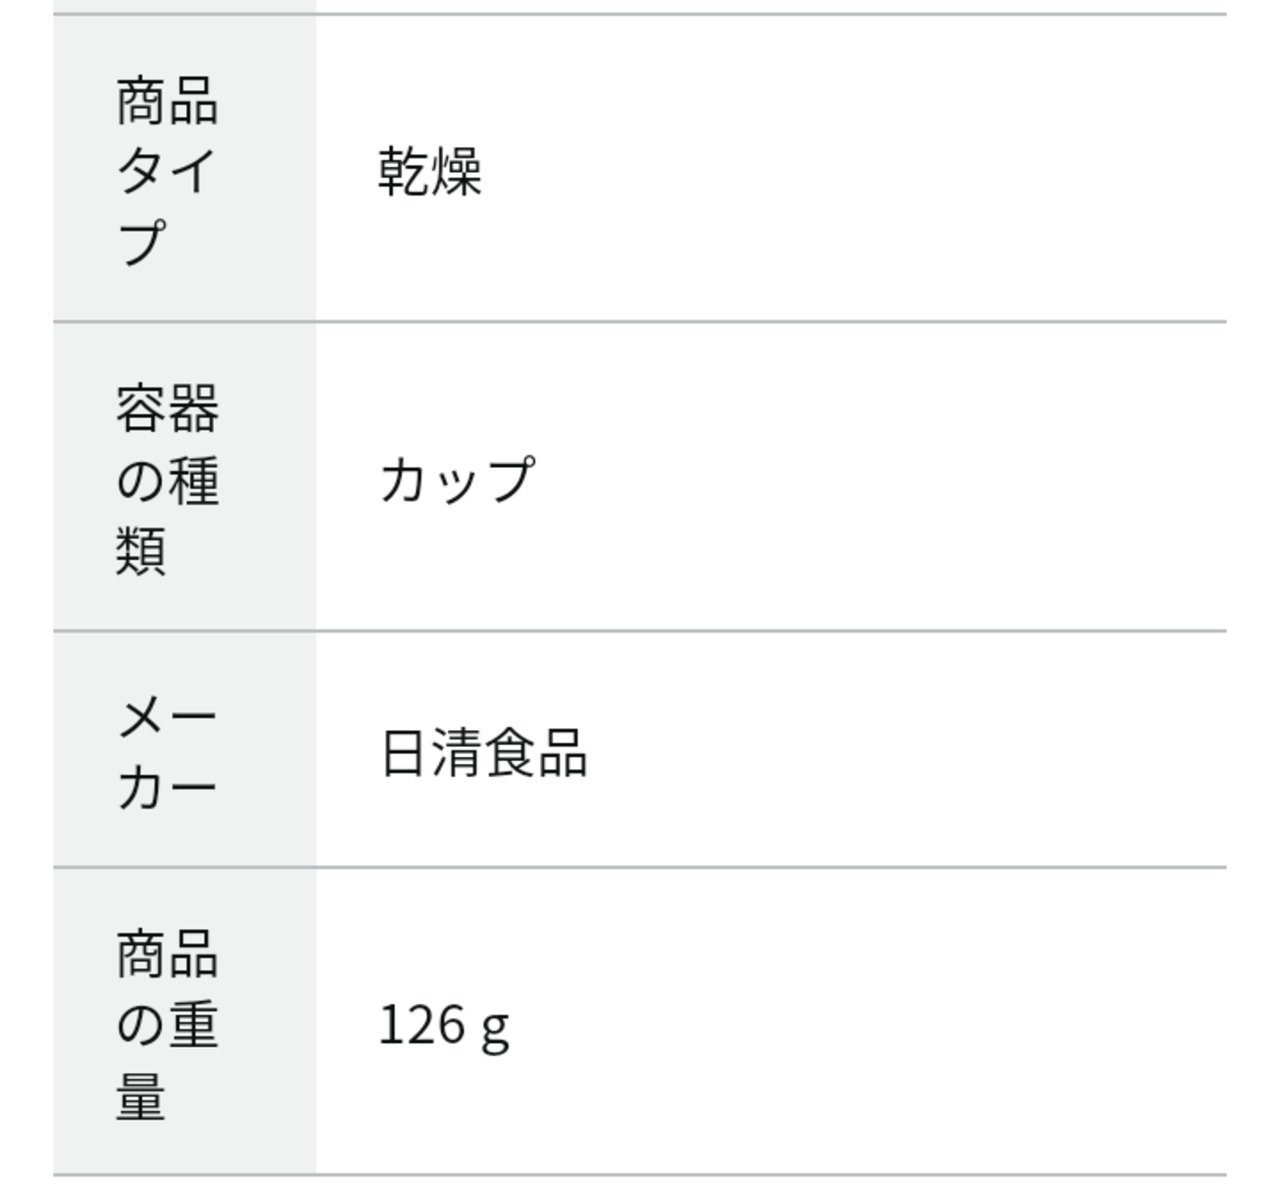Click the 126 g weight value
Viewport: 1280px width, 1198px height.
(444, 1025)
